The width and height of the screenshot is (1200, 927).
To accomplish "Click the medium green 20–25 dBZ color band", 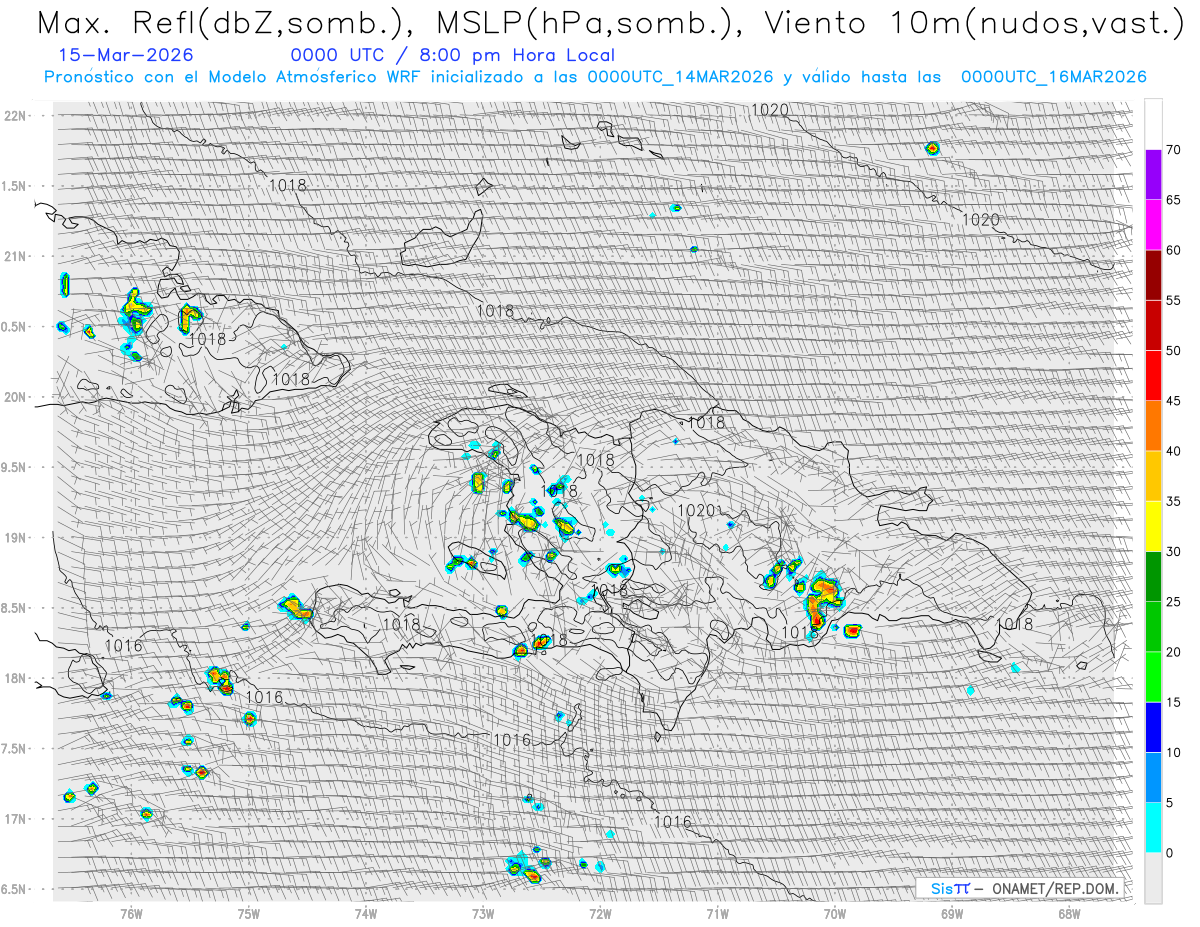I will 1153,627.
